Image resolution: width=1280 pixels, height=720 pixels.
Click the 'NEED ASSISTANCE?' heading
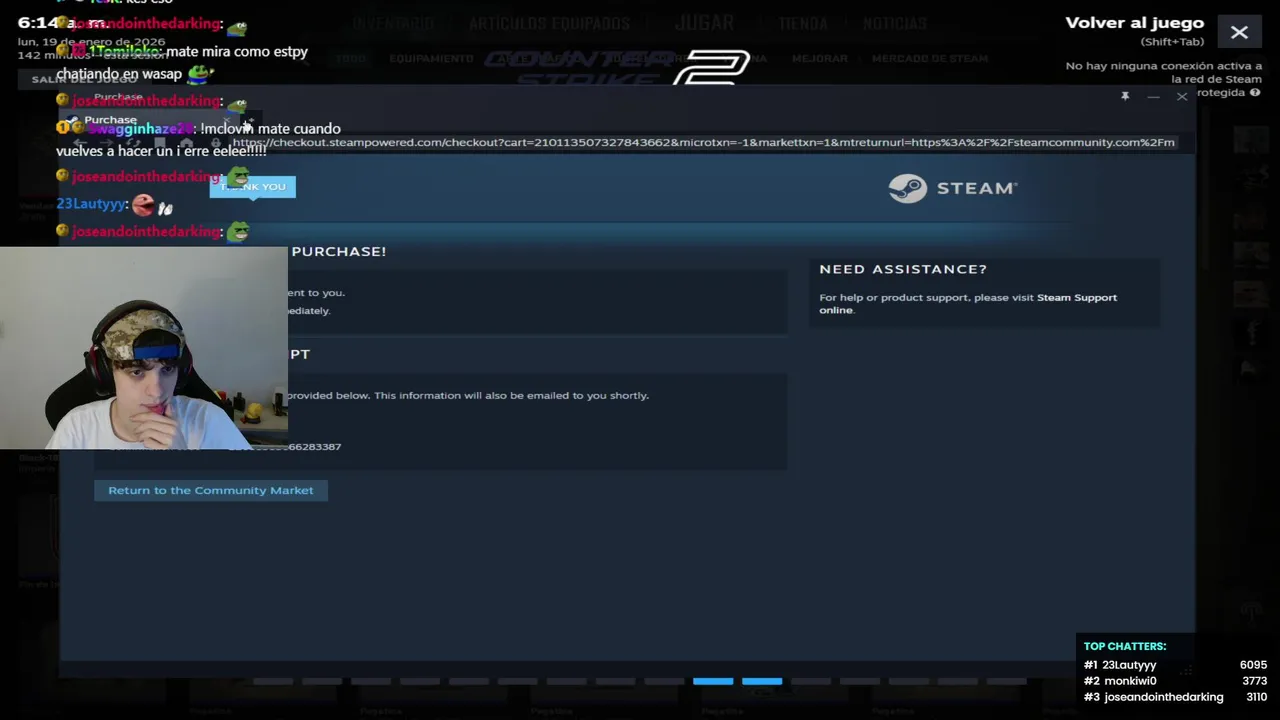[x=903, y=269]
